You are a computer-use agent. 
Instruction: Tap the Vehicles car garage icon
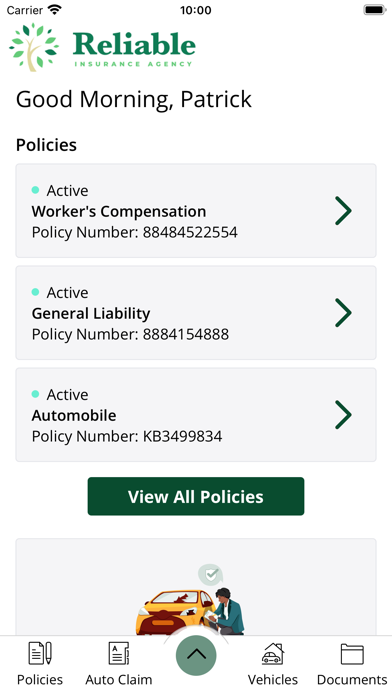pyautogui.click(x=273, y=653)
